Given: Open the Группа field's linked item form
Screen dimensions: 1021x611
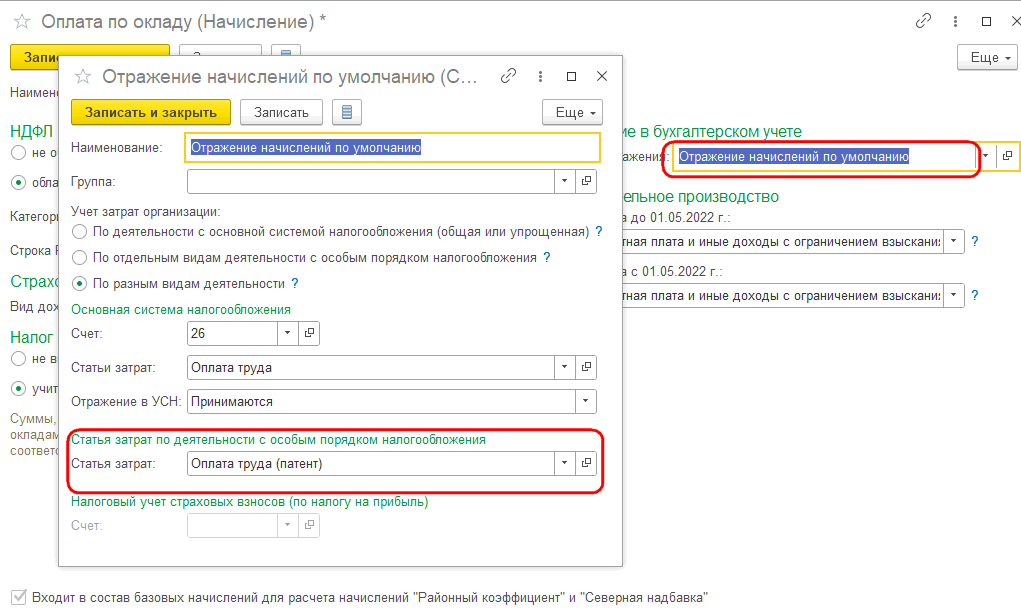Looking at the screenshot, I should [586, 181].
